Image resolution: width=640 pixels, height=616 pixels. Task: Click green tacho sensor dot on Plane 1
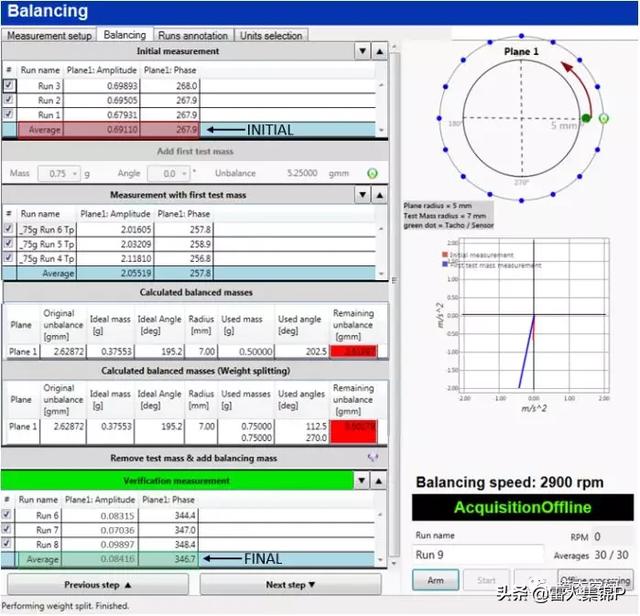[x=586, y=118]
